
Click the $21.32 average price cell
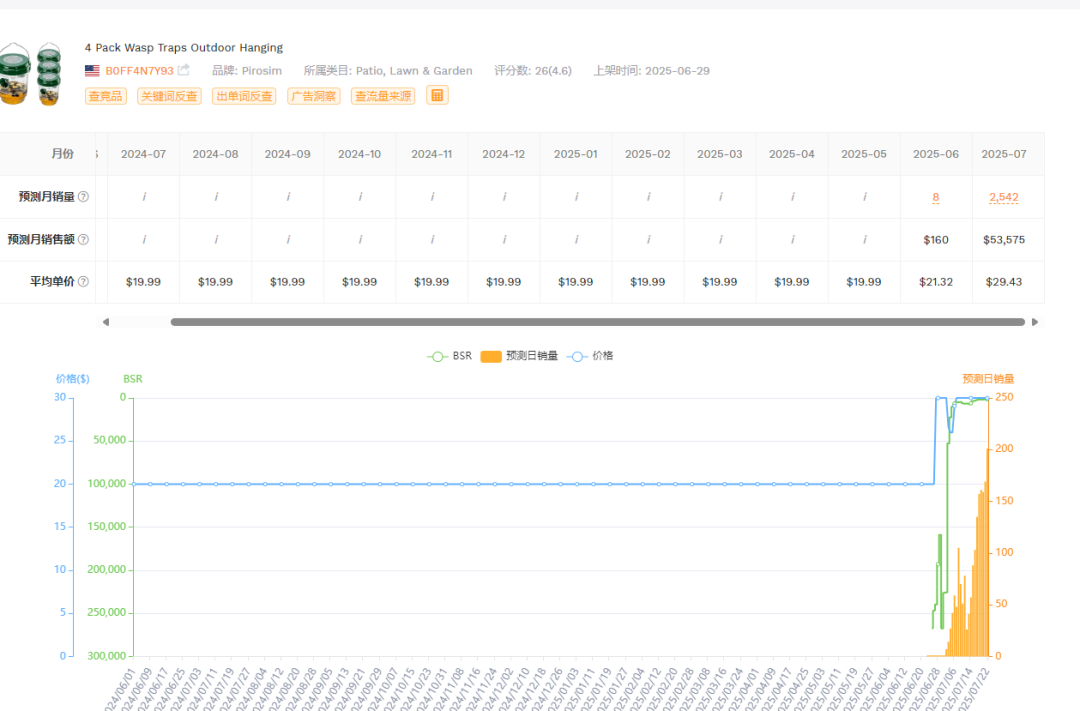[935, 282]
